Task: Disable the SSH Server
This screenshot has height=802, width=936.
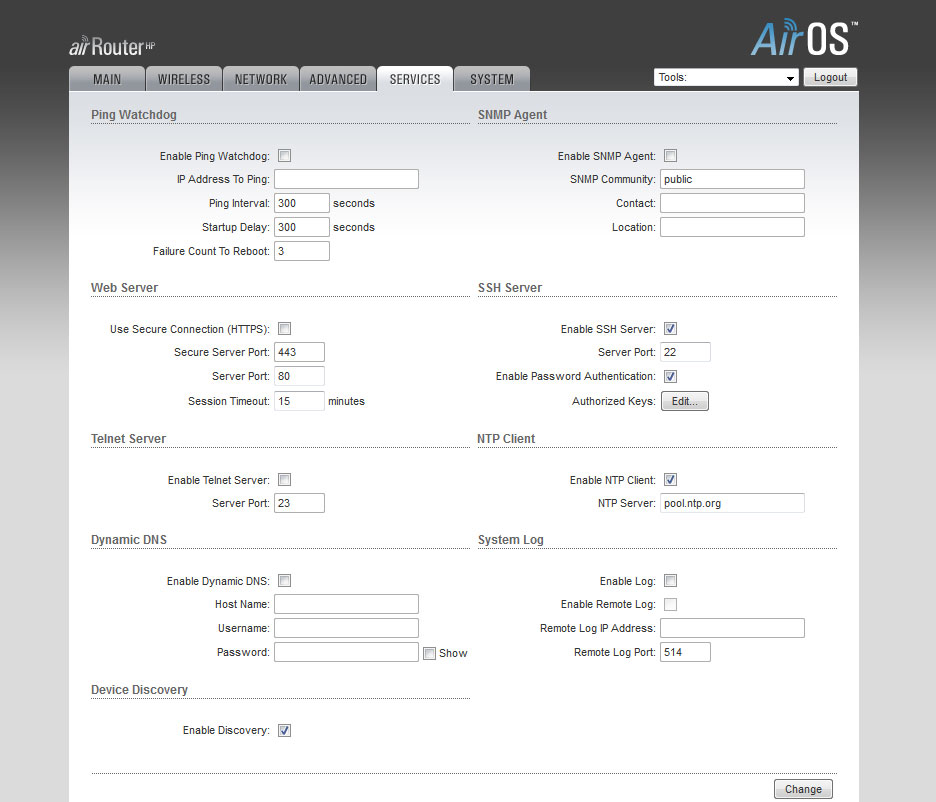Action: click(x=670, y=328)
